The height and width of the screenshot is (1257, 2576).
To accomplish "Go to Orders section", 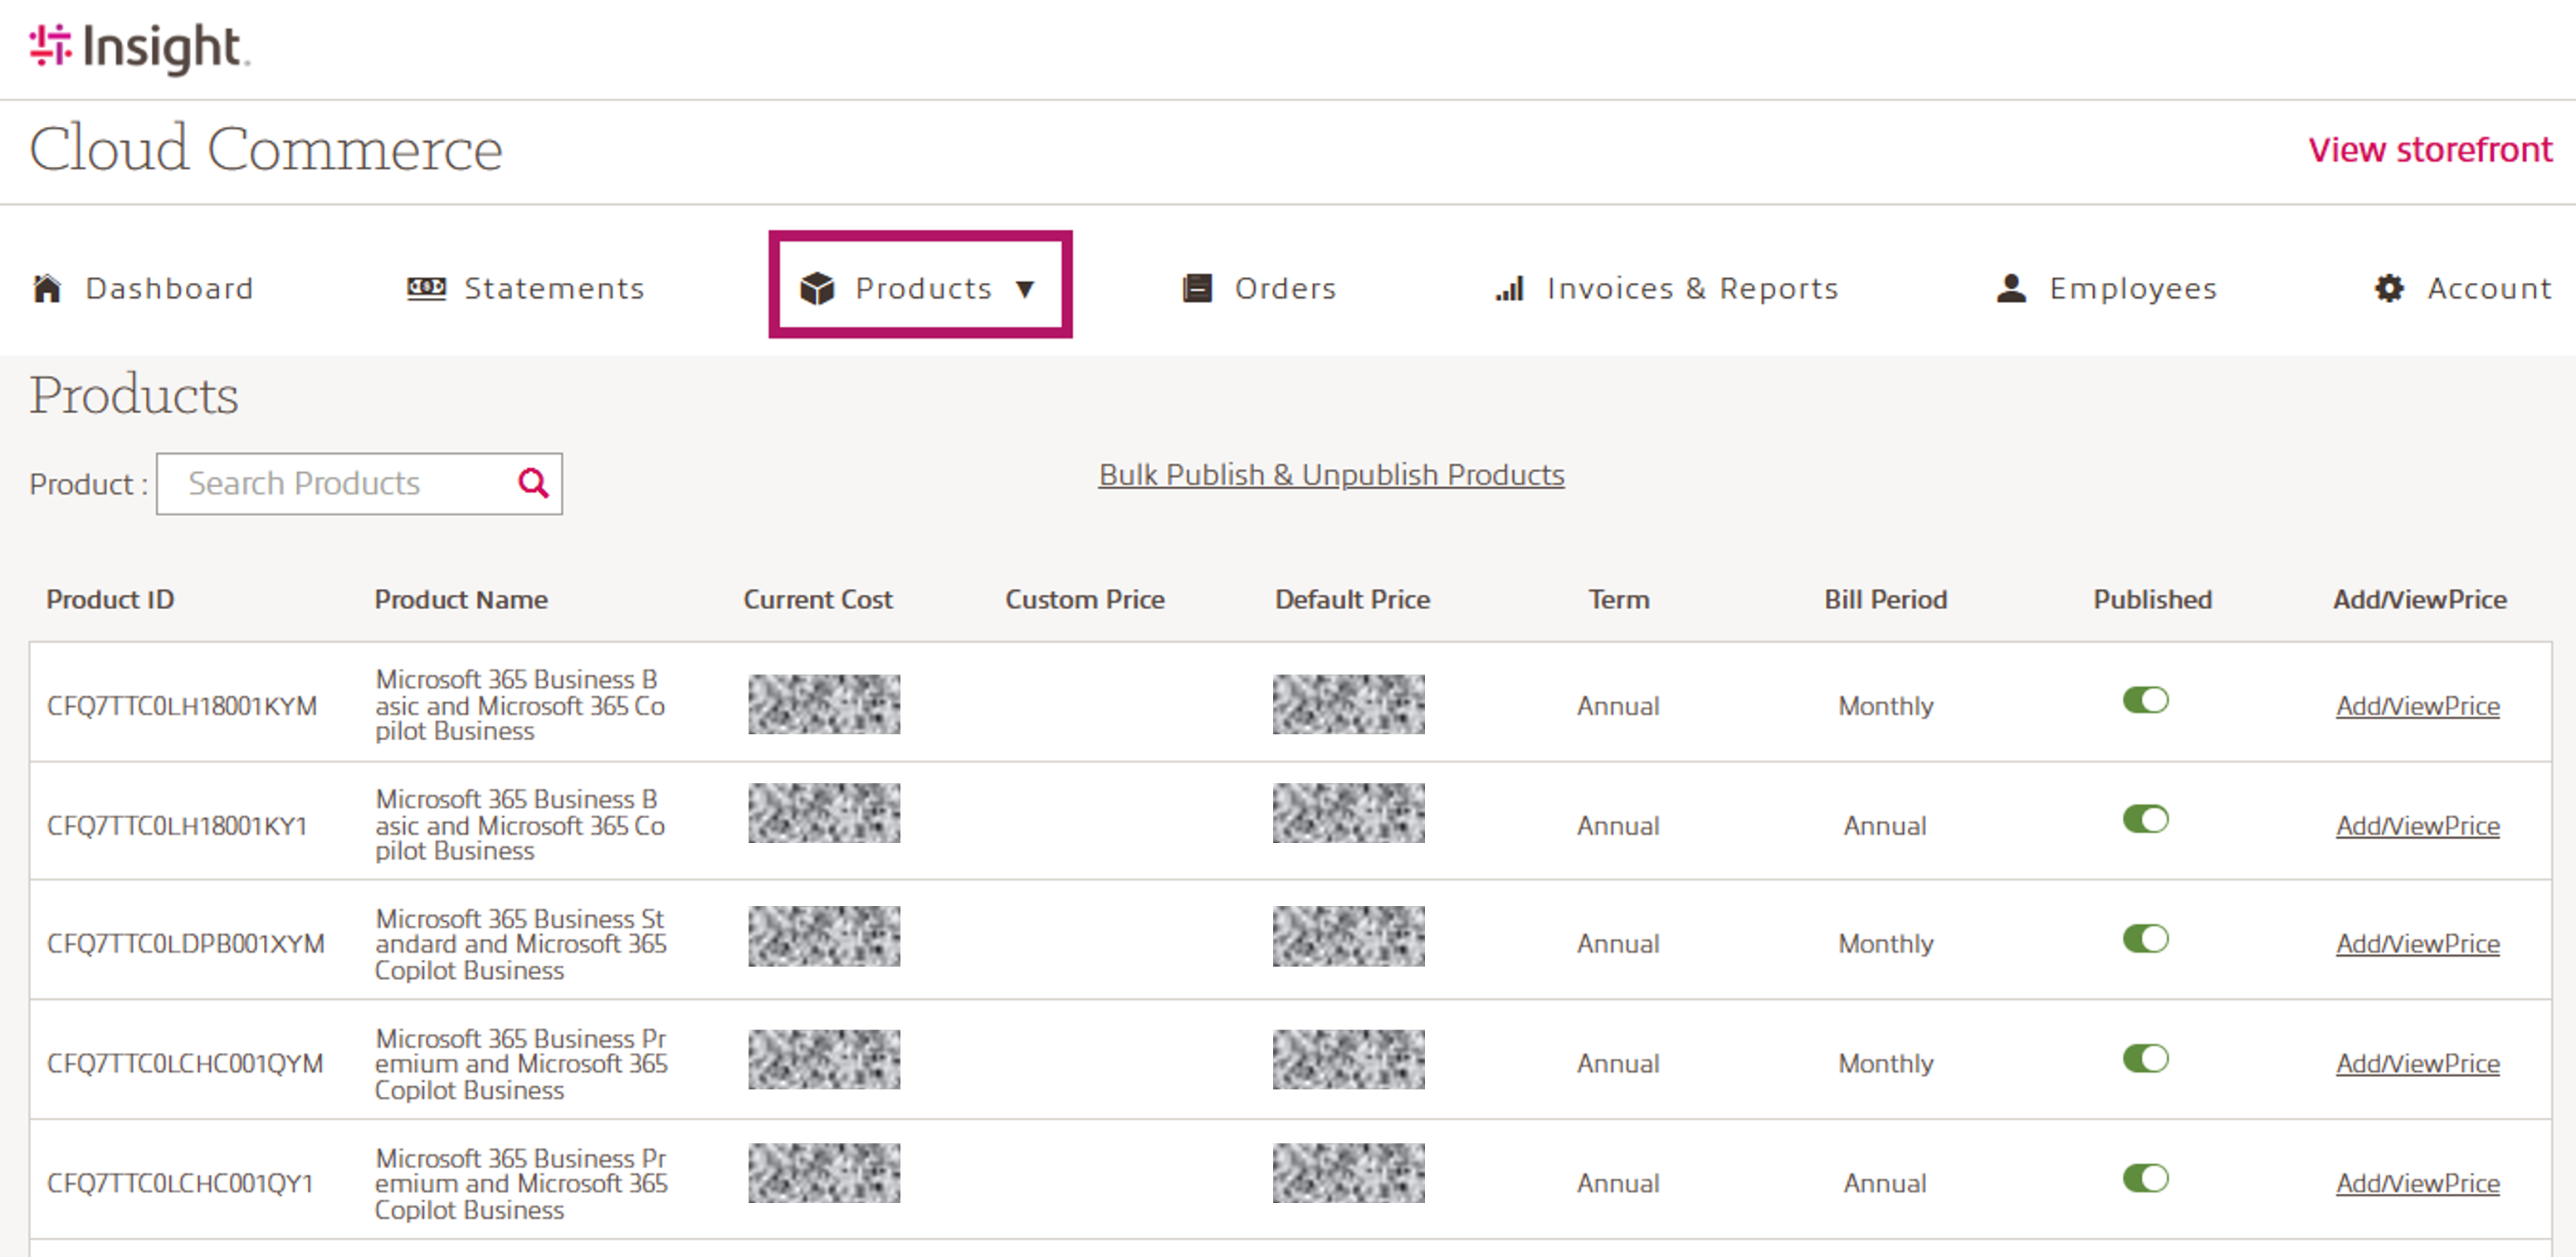I will click(1285, 289).
